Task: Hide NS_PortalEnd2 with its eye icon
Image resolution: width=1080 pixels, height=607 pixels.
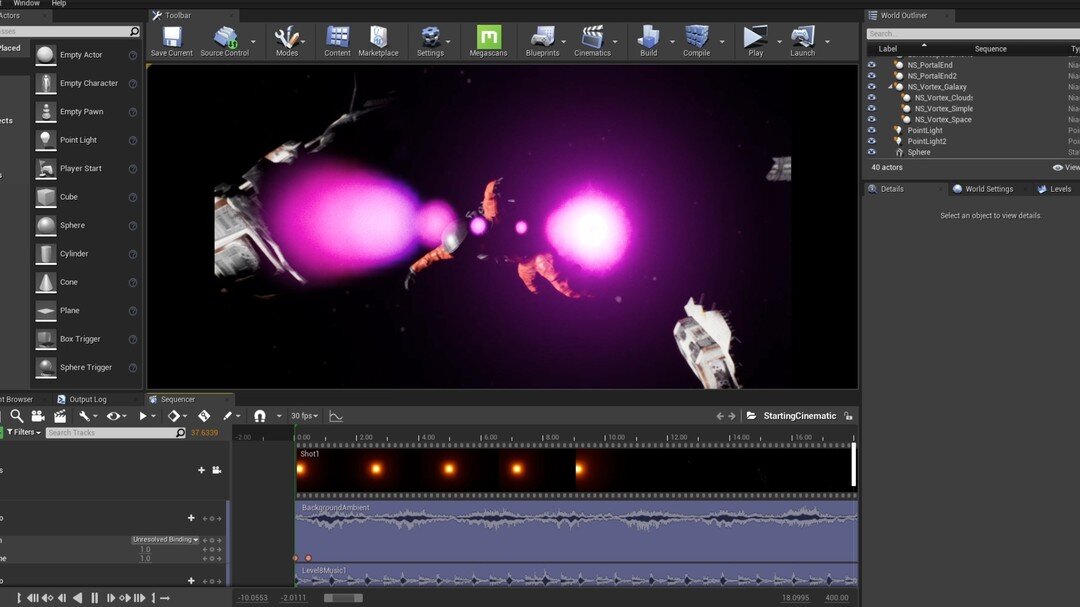Action: pyautogui.click(x=872, y=76)
